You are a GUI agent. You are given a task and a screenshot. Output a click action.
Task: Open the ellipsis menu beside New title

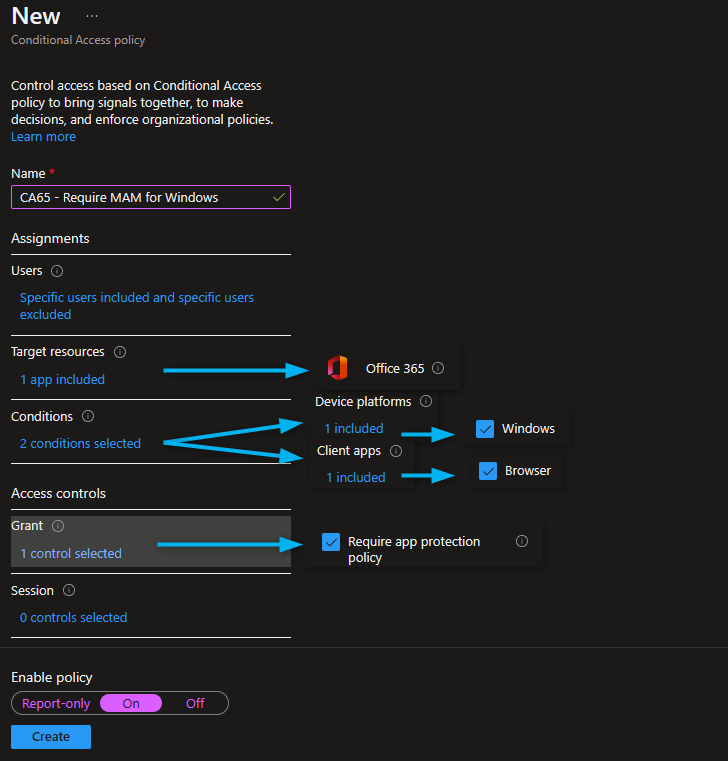(x=92, y=17)
